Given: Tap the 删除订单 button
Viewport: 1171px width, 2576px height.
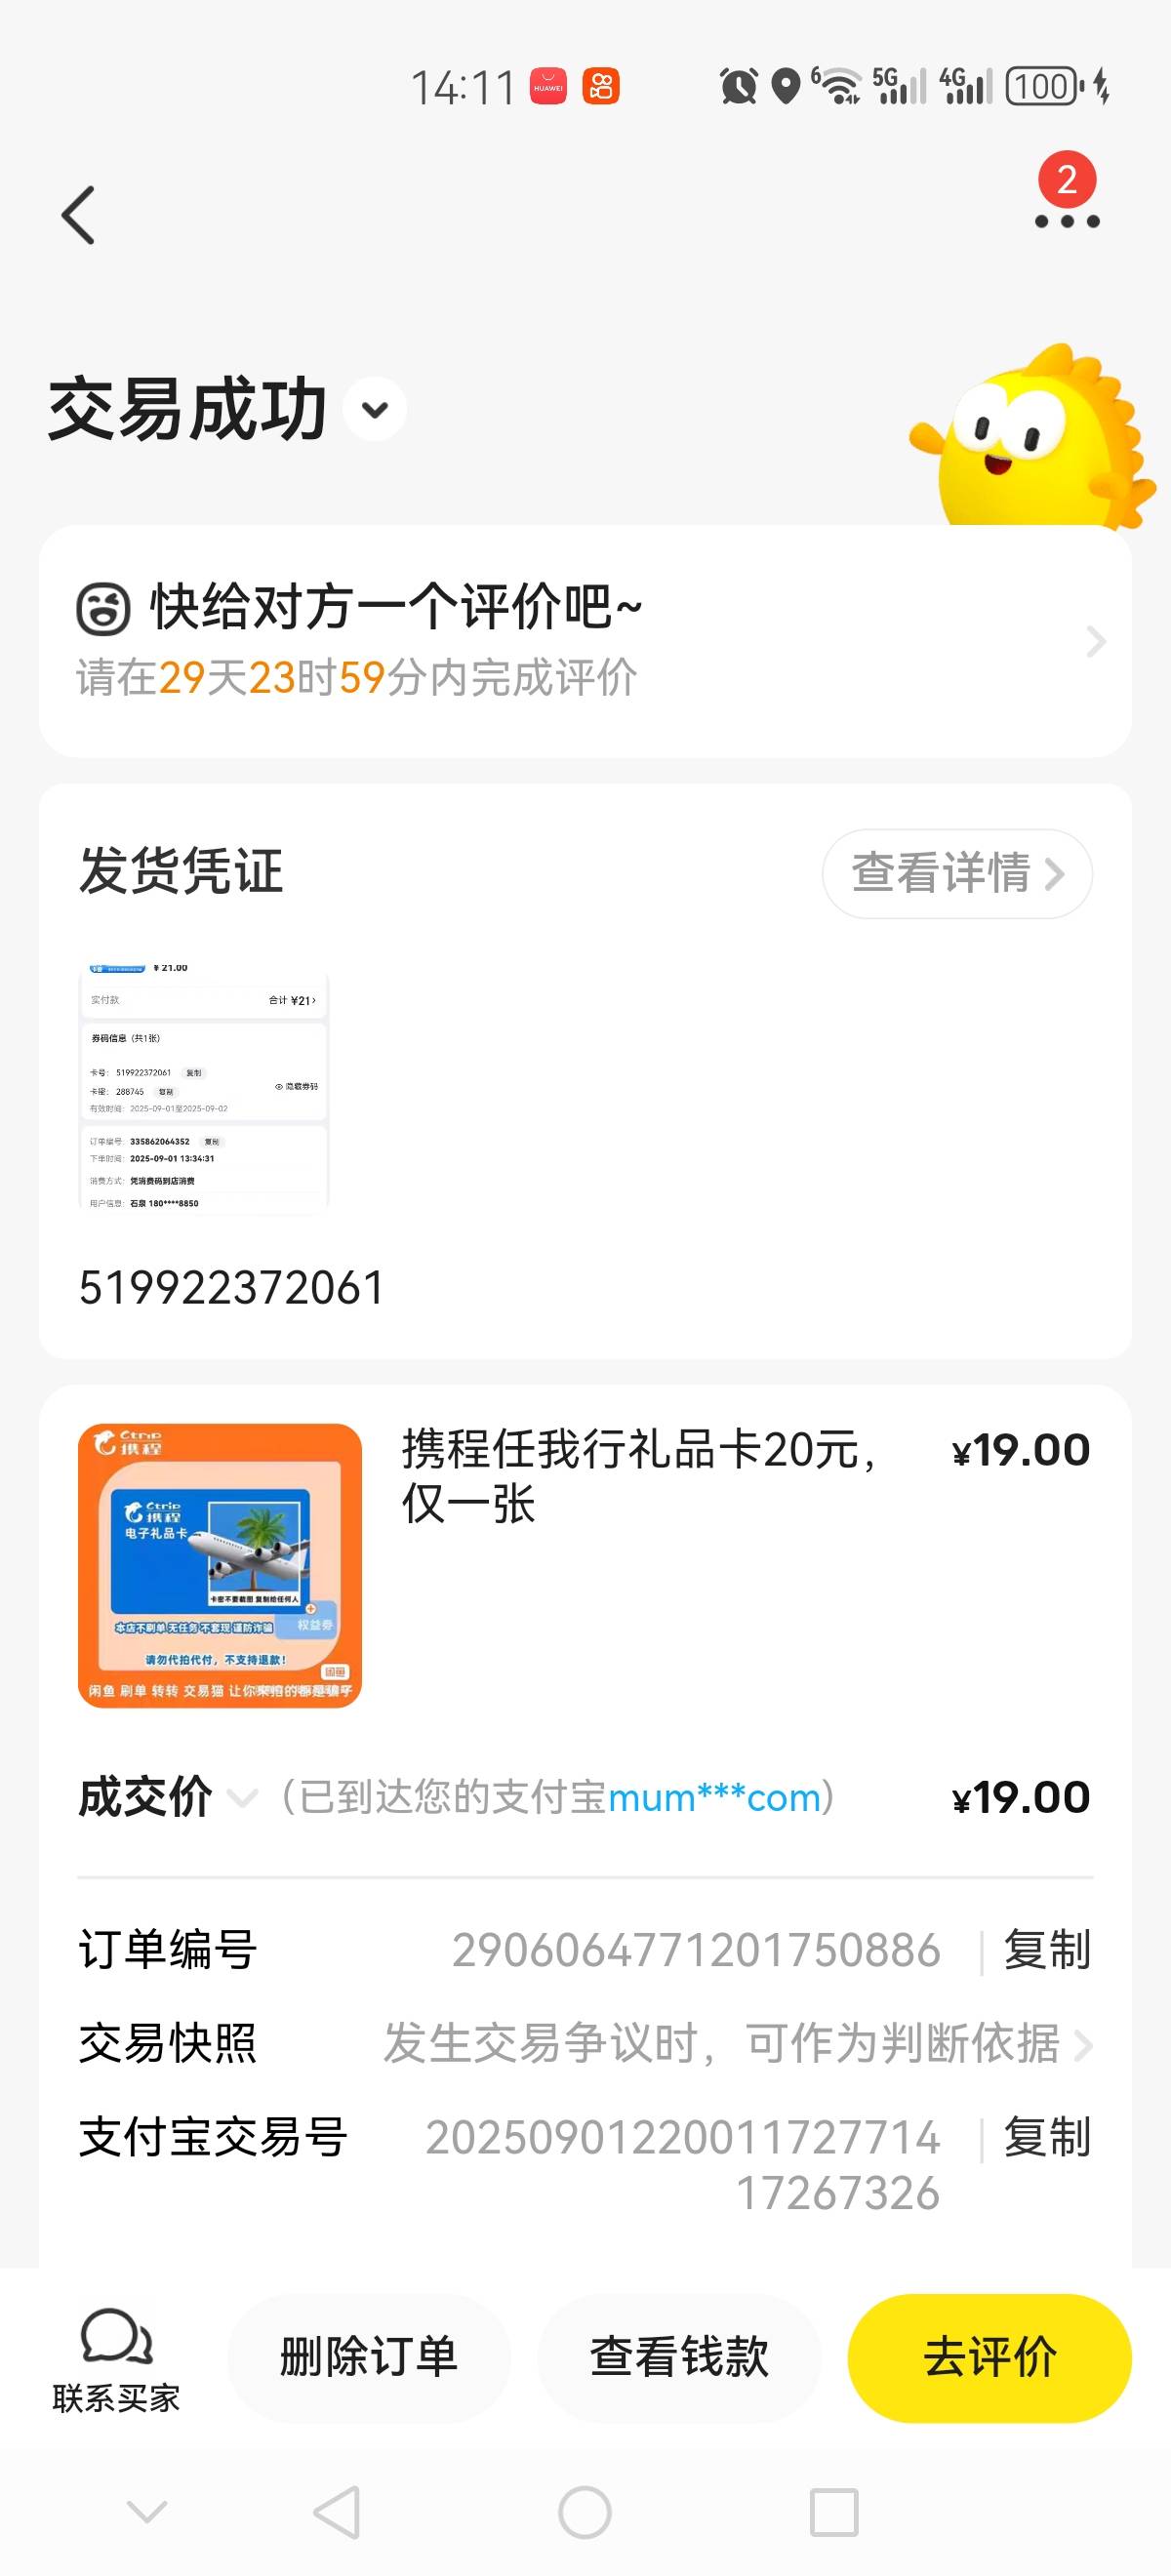Looking at the screenshot, I should tap(369, 2357).
